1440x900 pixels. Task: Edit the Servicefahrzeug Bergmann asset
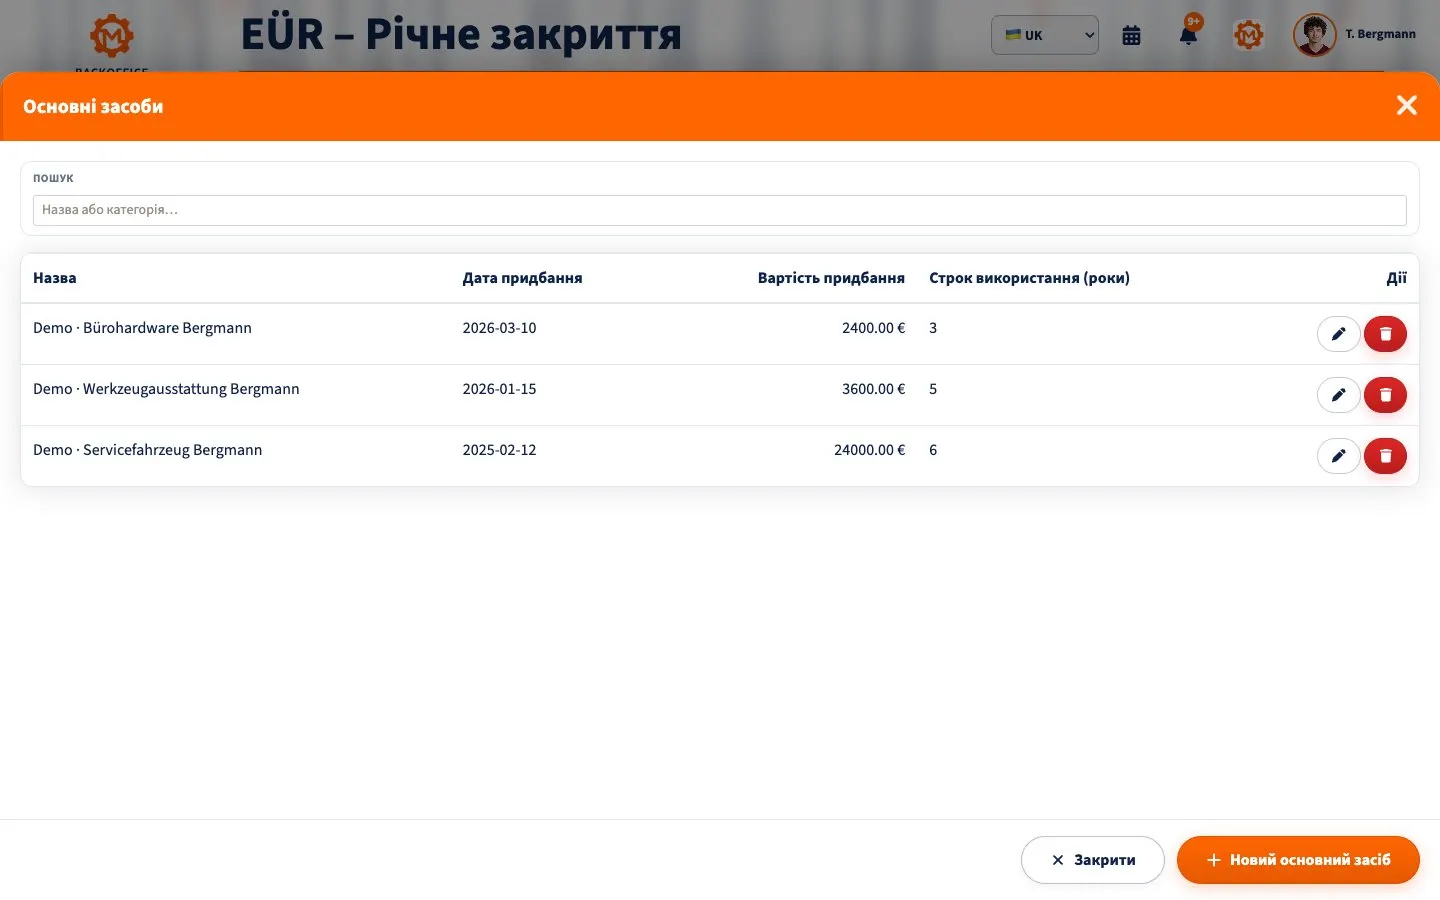(1338, 456)
